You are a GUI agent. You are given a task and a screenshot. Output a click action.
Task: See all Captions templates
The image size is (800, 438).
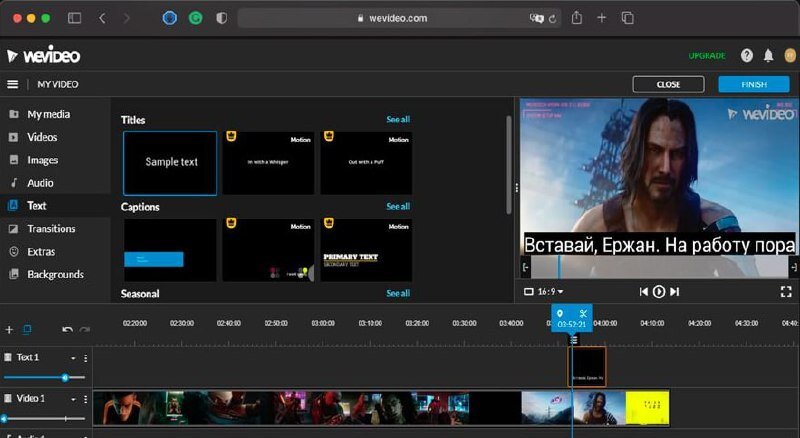point(398,206)
